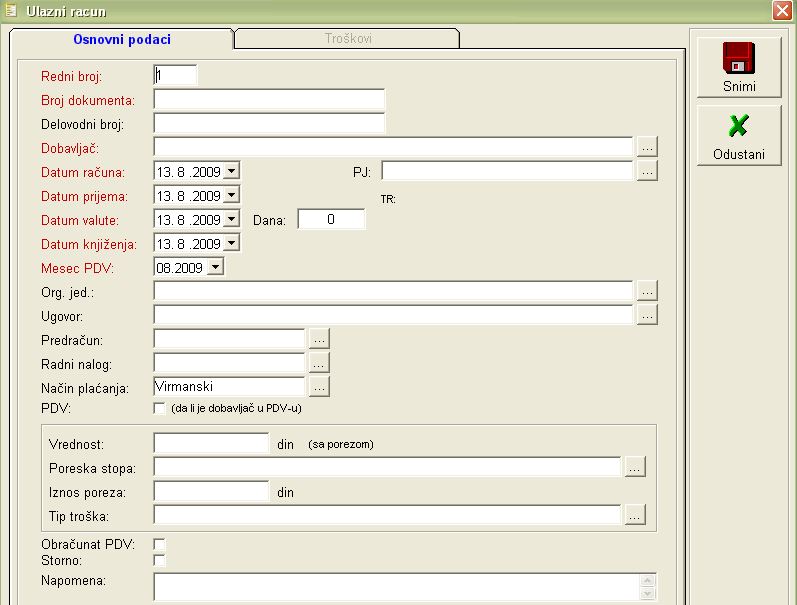This screenshot has height=605, width=797.
Task: Check the Storno checkbox
Action: [x=159, y=560]
